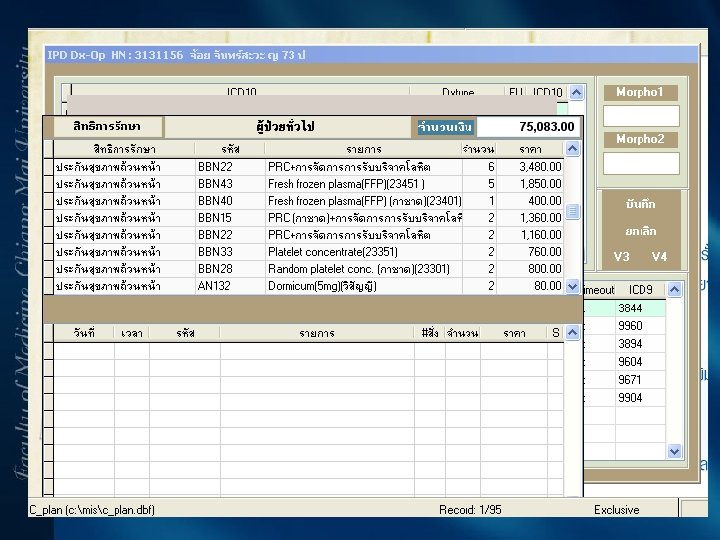Screen dimensions: 720x540
Task: Click down arrow of treatment items list scrollbar
Action: pyautogui.click(x=572, y=287)
